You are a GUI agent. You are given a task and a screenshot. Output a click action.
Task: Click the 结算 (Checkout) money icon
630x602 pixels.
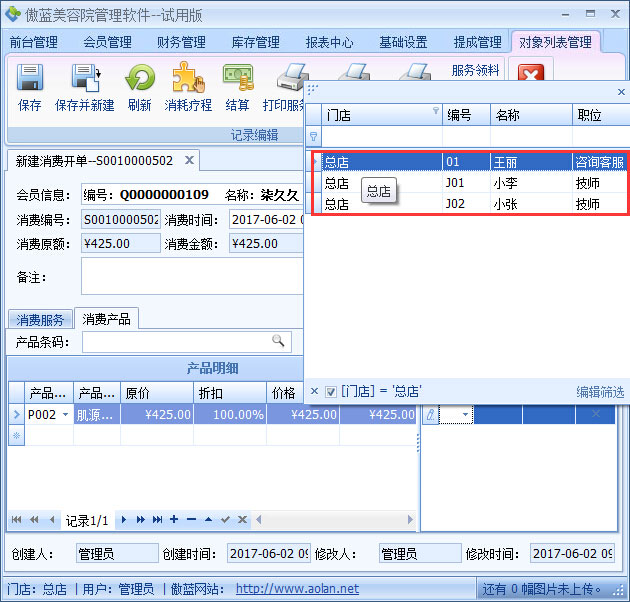(238, 78)
